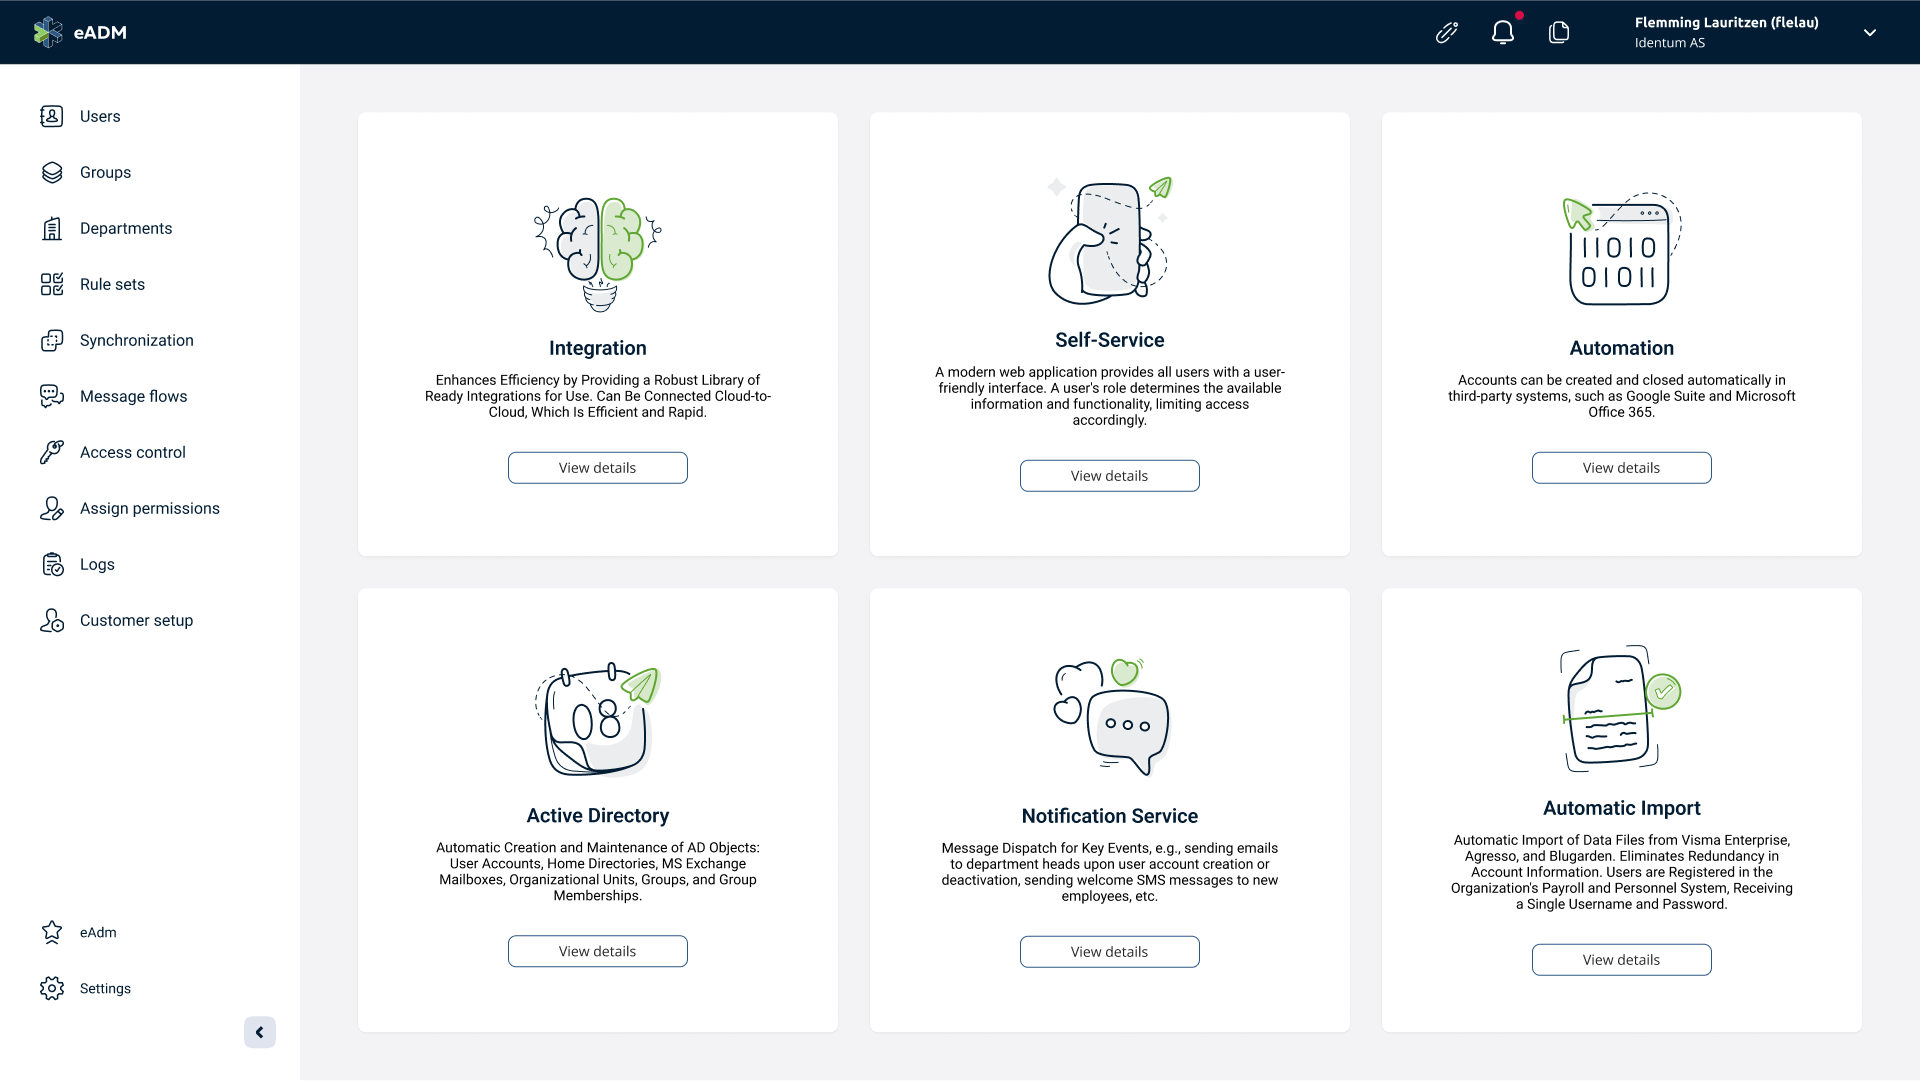Image resolution: width=1920 pixels, height=1081 pixels.
Task: Collapse the sidebar navigation panel
Action: coord(258,1032)
